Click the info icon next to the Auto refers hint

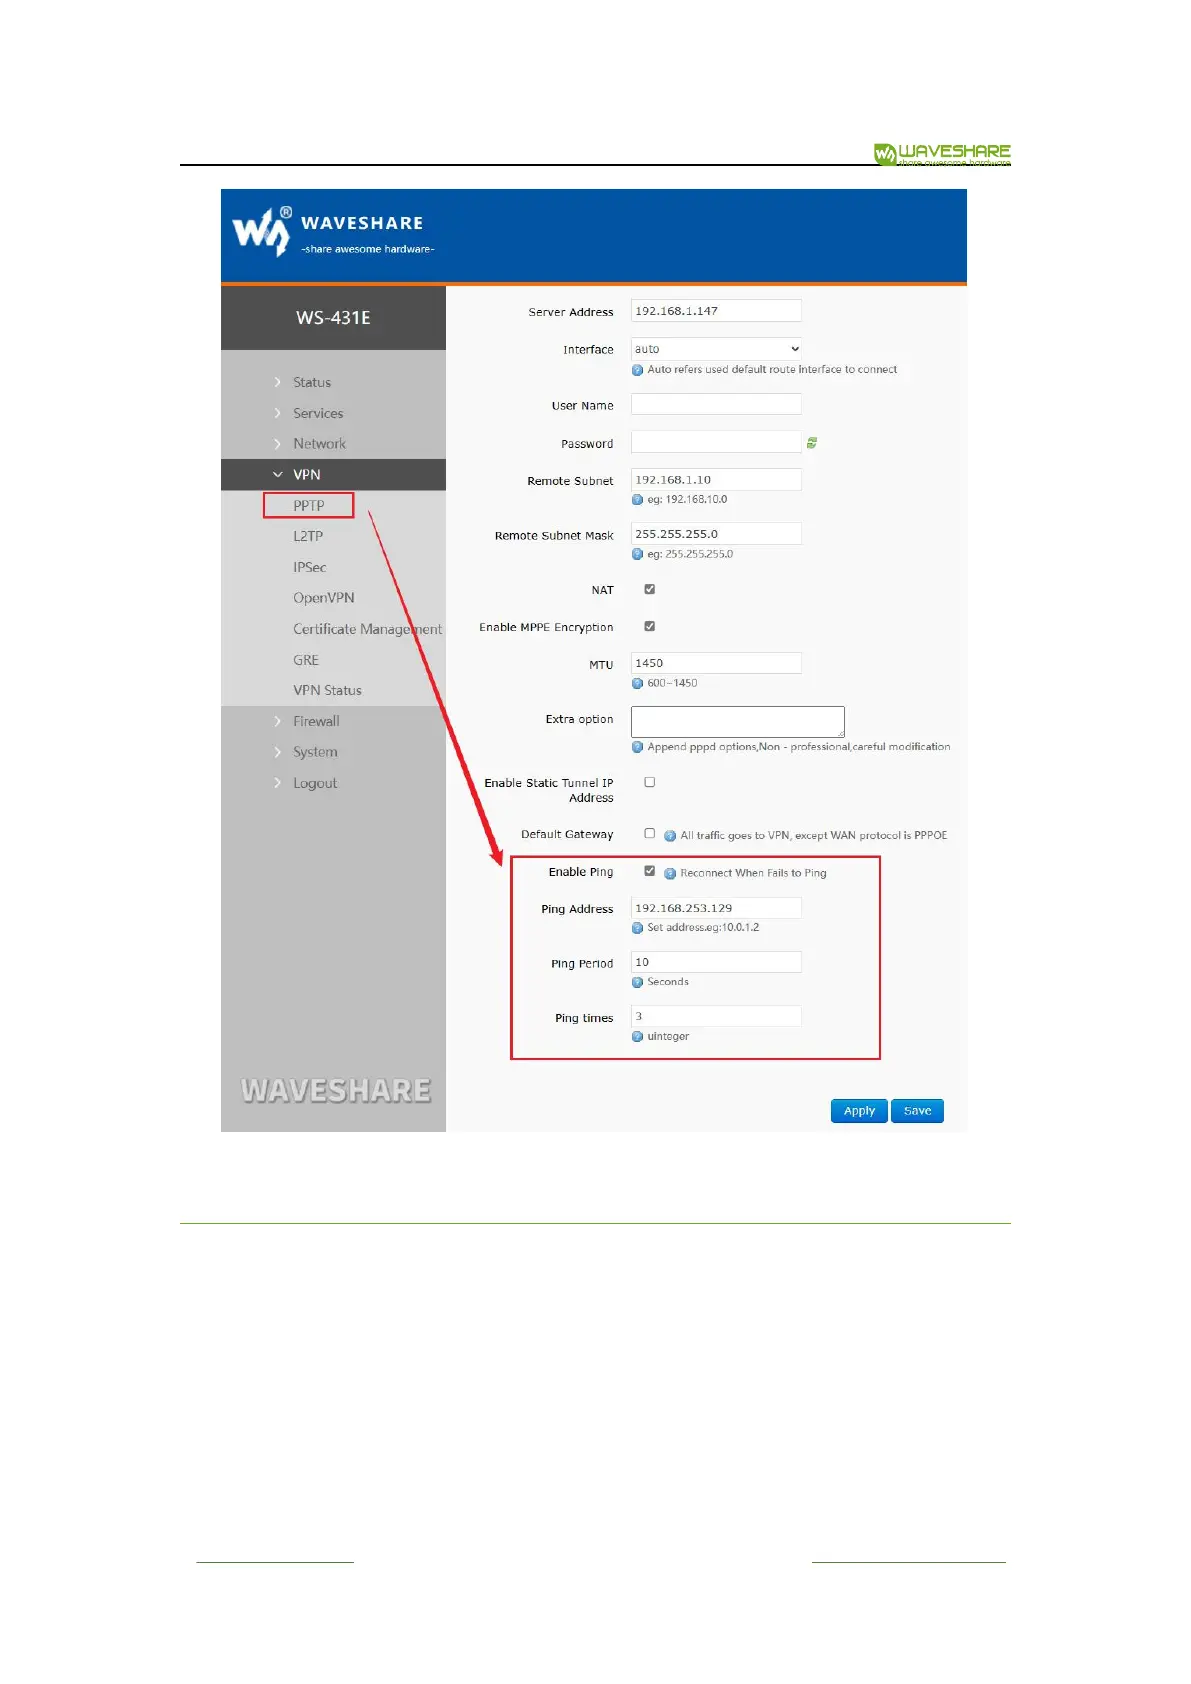pos(637,370)
